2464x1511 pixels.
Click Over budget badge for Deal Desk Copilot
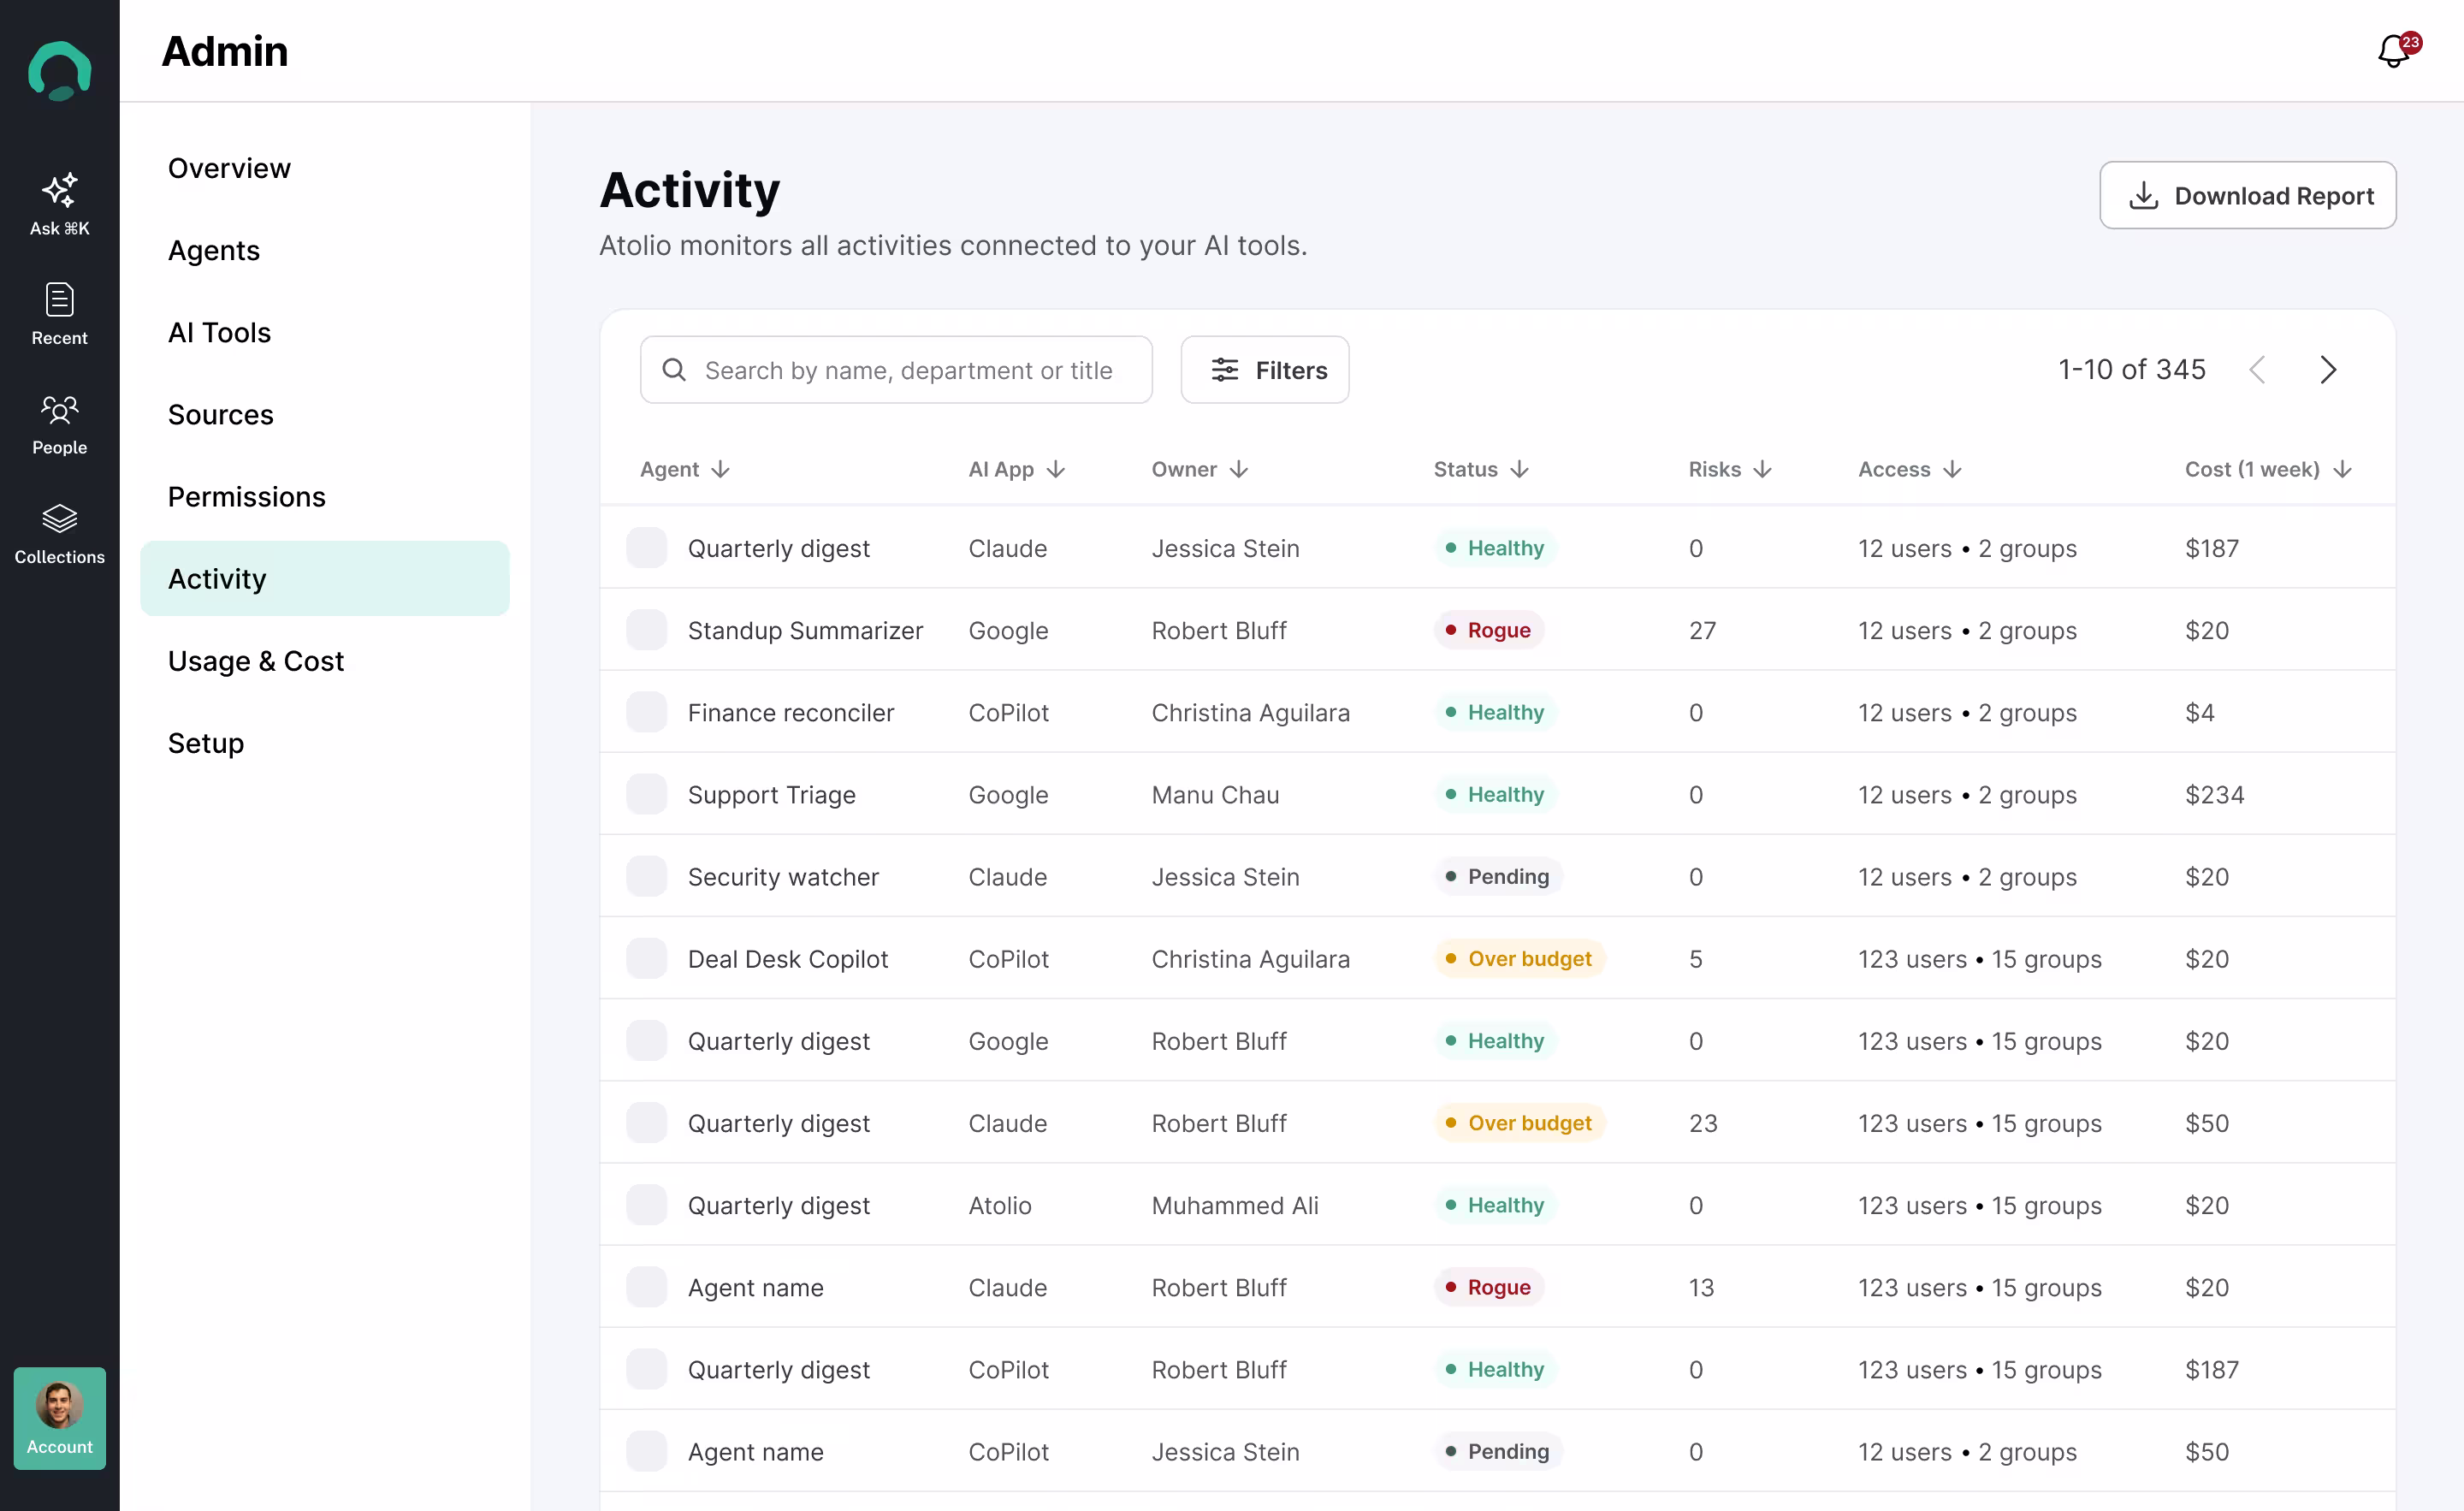coord(1520,958)
